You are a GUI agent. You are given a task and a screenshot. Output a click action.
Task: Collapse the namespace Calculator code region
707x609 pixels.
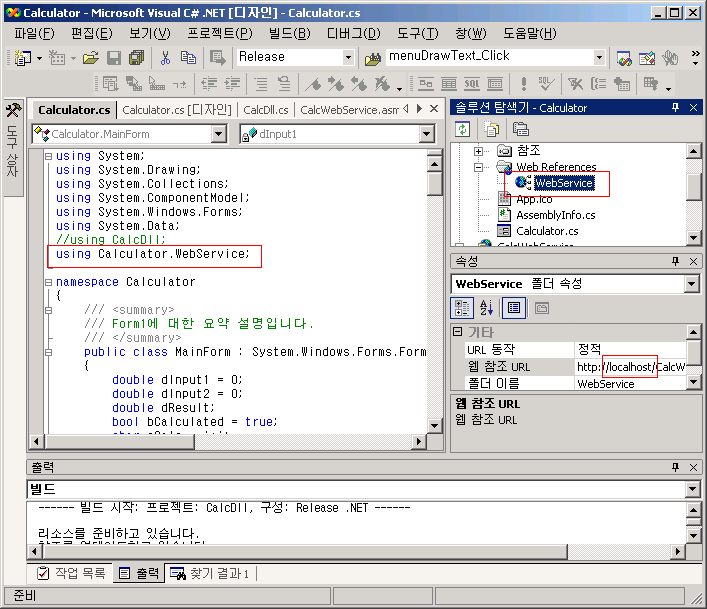click(x=48, y=282)
